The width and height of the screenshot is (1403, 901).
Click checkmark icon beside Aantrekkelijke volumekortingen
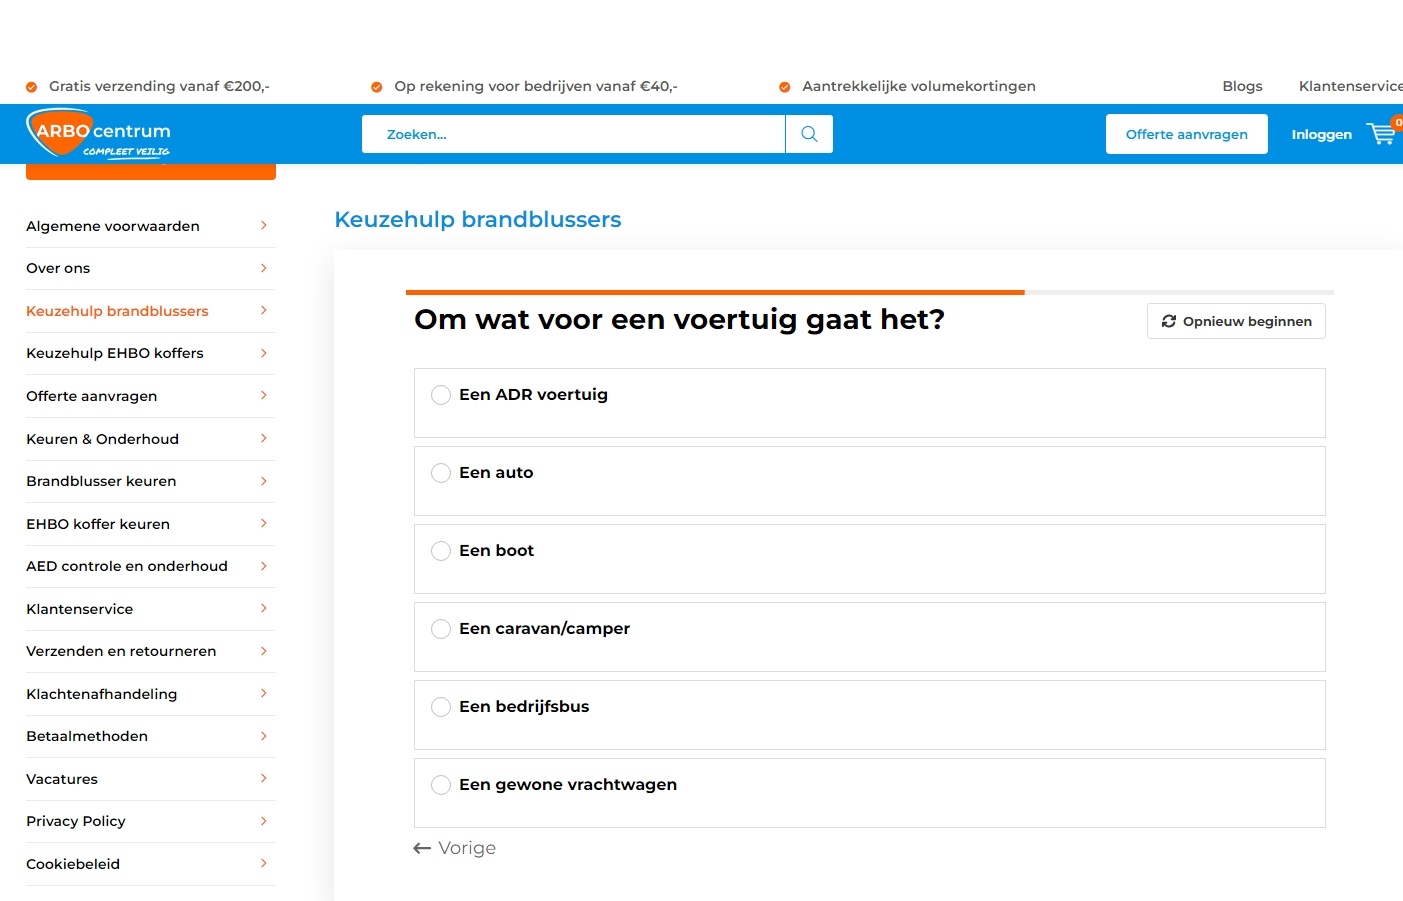785,87
